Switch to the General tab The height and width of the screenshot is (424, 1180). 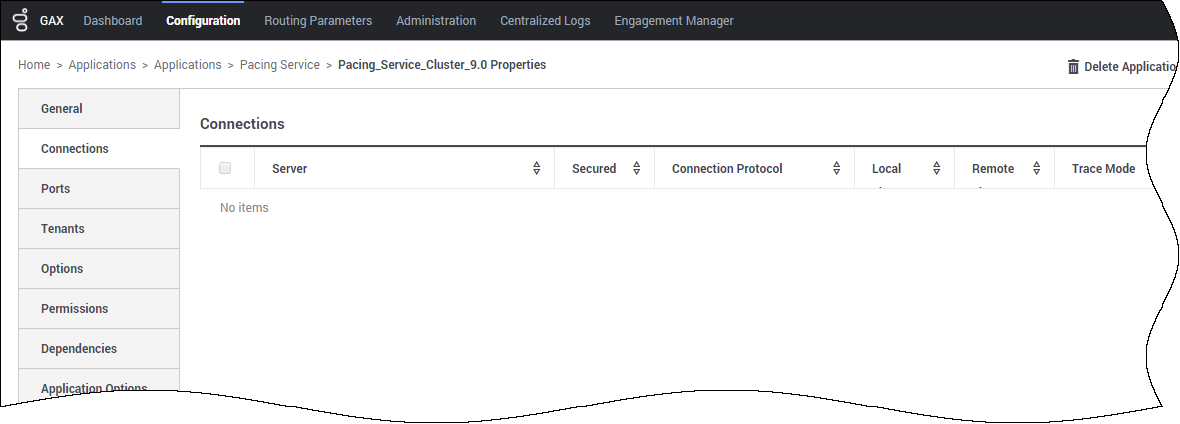tap(99, 108)
